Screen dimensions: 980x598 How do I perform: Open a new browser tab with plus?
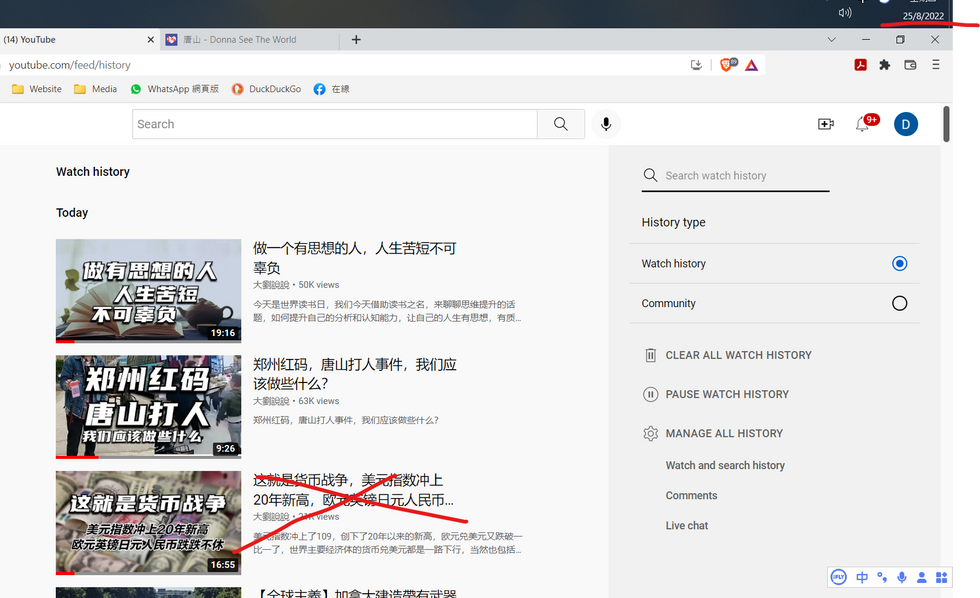tap(356, 39)
